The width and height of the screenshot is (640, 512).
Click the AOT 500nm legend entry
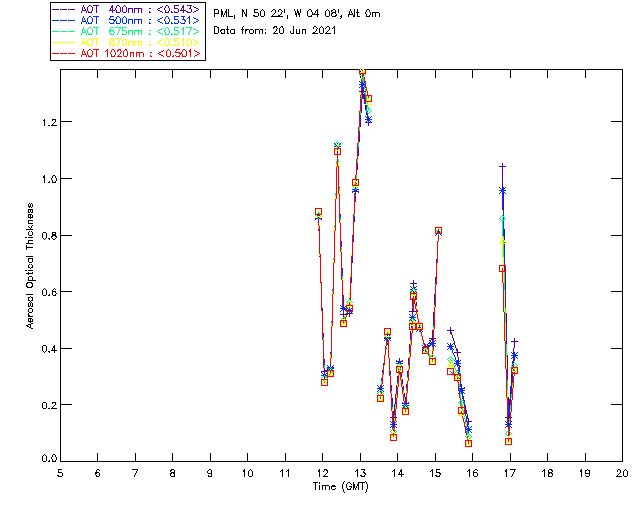127,20
